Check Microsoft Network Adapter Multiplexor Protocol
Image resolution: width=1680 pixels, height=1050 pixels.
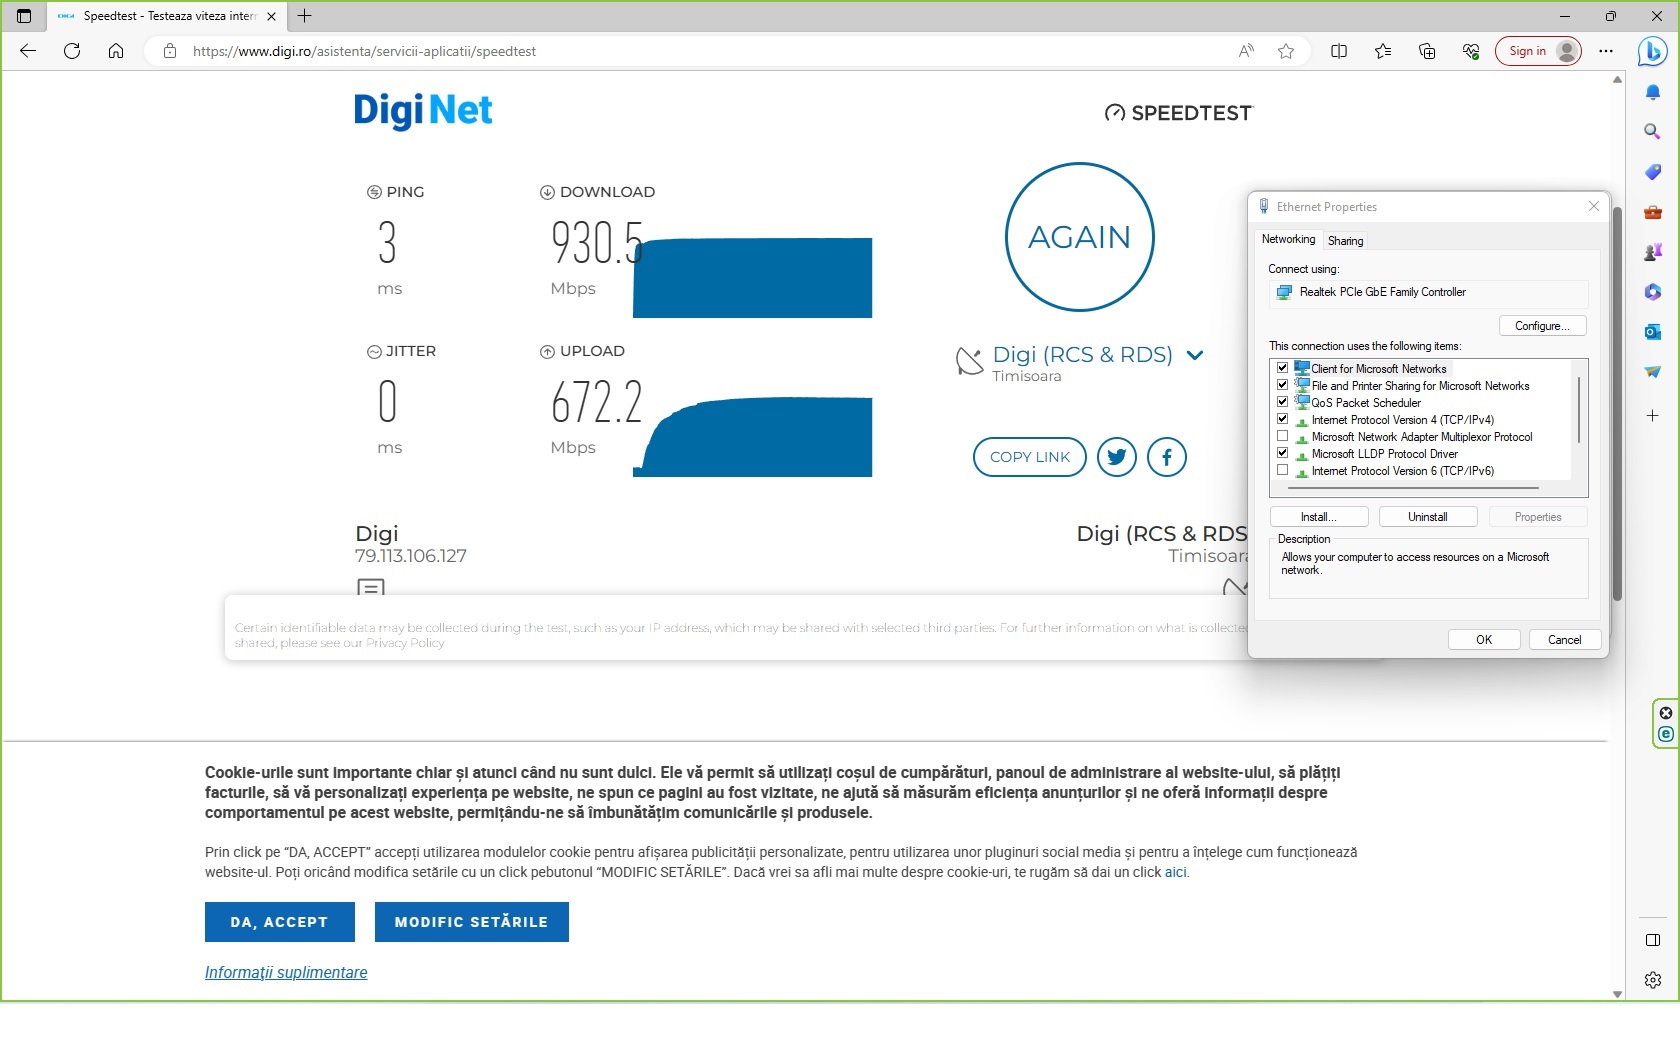tap(1283, 436)
